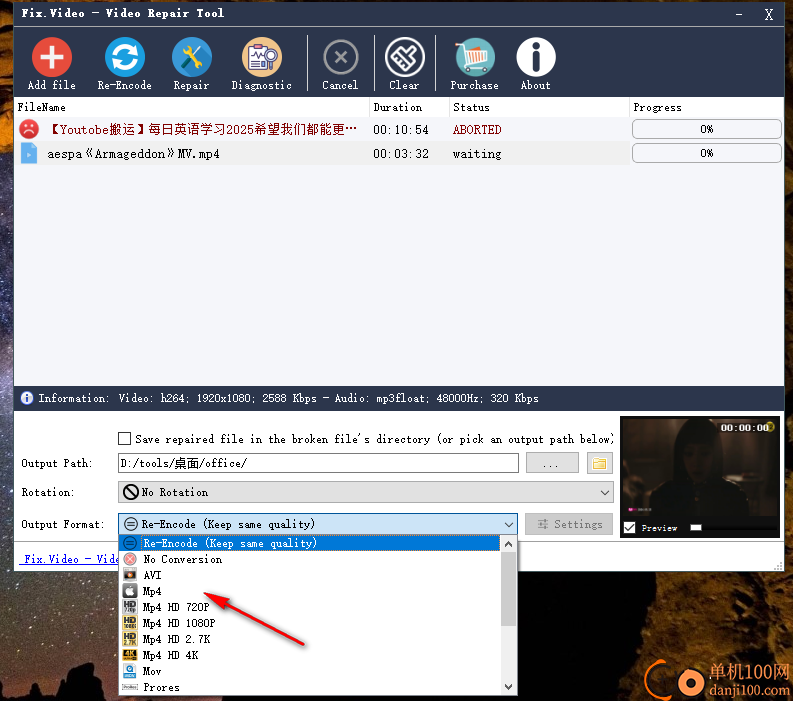
Task: Select Prores output format
Action: click(x=309, y=687)
